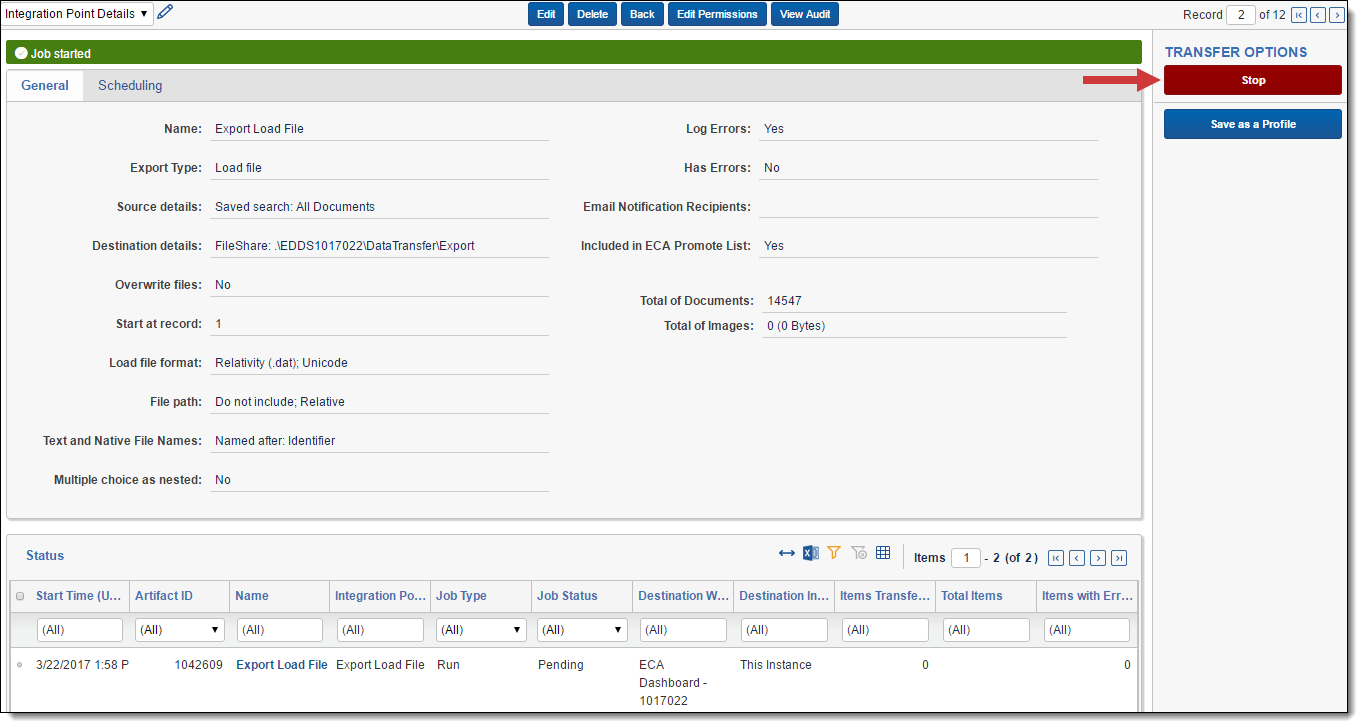The width and height of the screenshot is (1363, 728).
Task: Select the General tab
Action: [x=45, y=86]
